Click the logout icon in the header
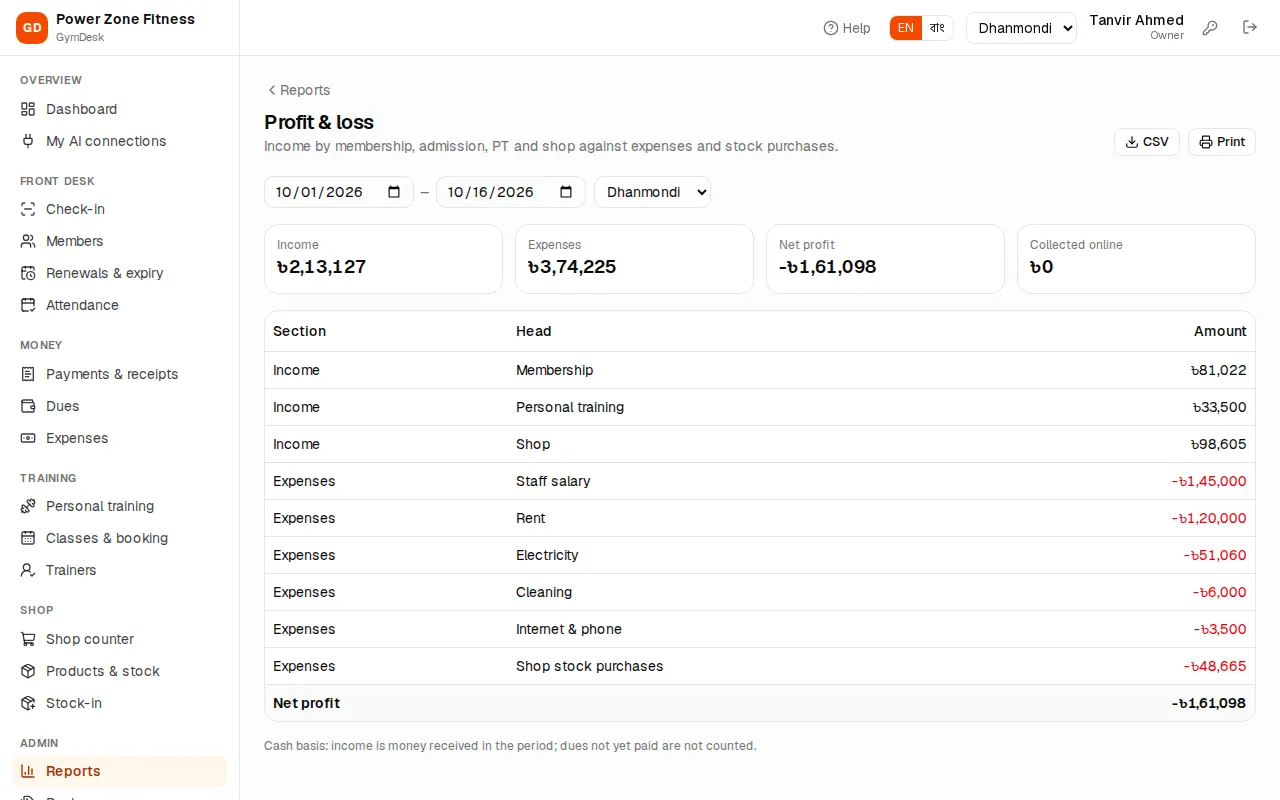The height and width of the screenshot is (800, 1280). (x=1250, y=28)
